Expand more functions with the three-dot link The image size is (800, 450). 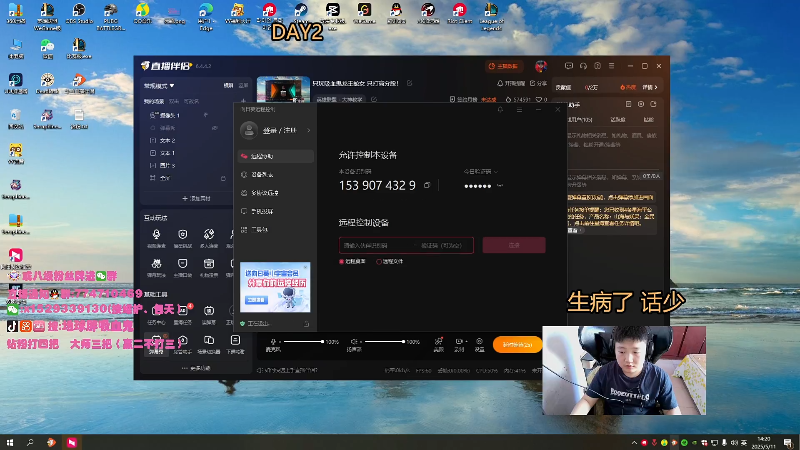tap(196, 368)
